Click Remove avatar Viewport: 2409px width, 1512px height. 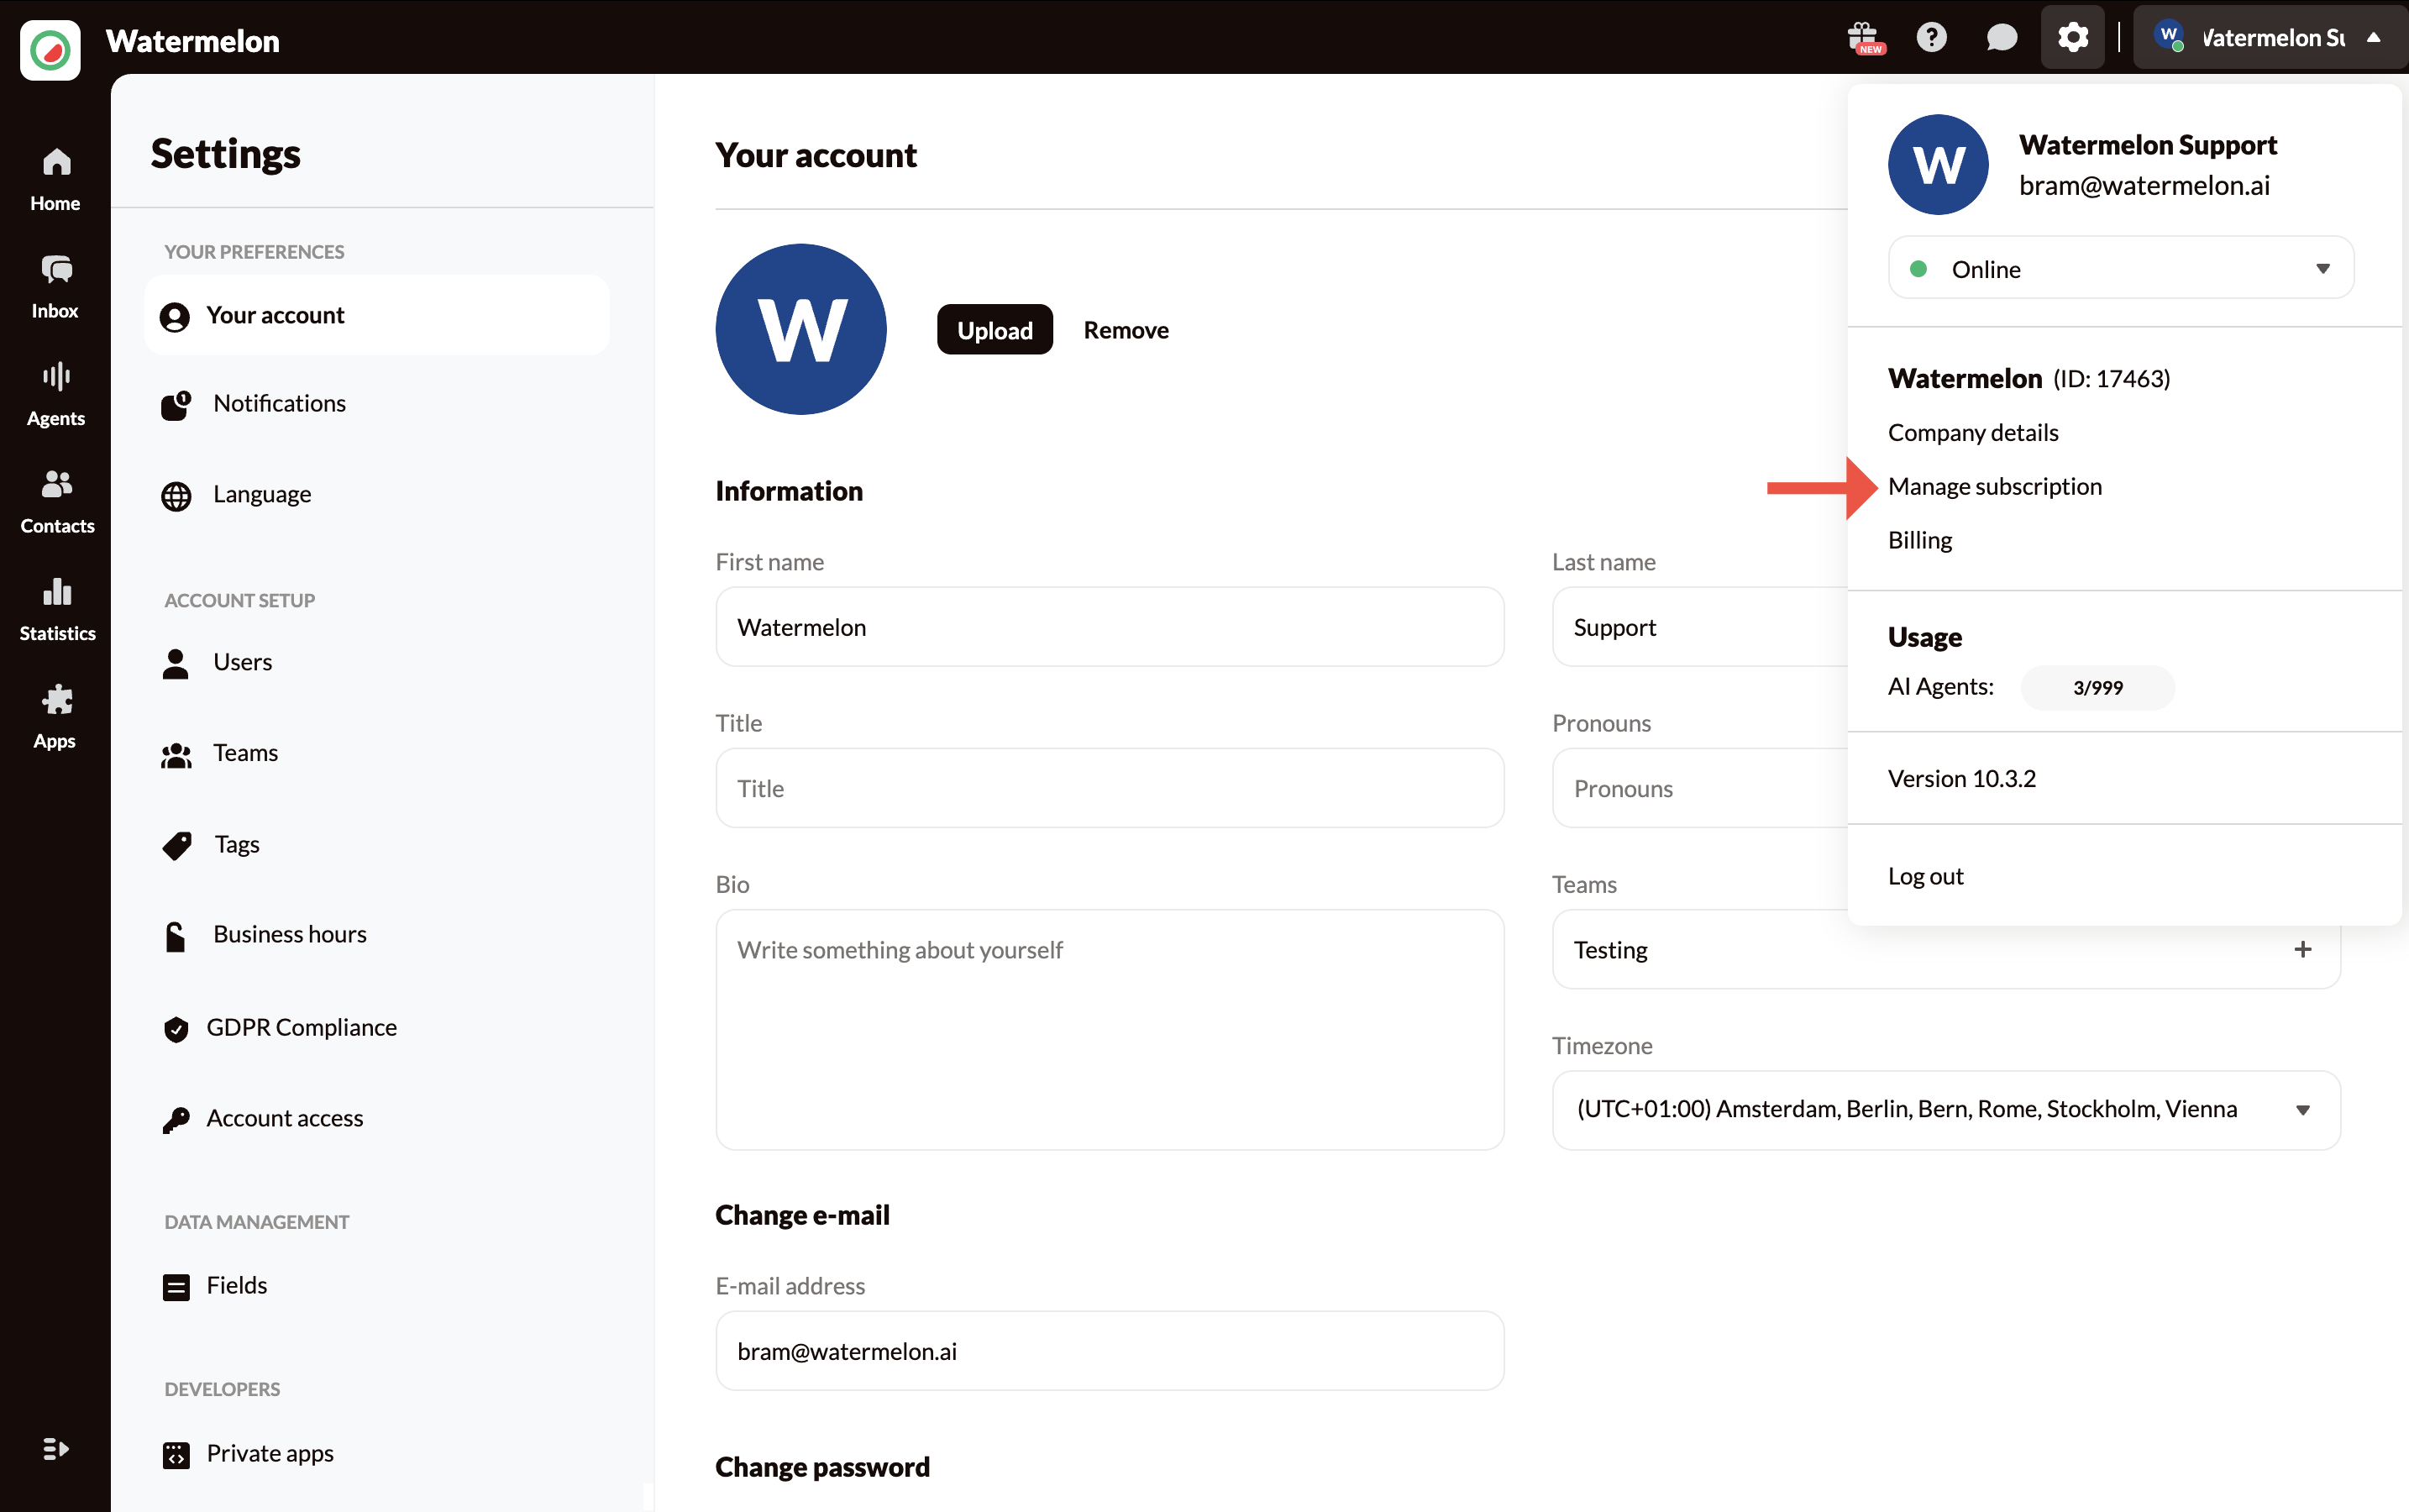click(x=1126, y=330)
